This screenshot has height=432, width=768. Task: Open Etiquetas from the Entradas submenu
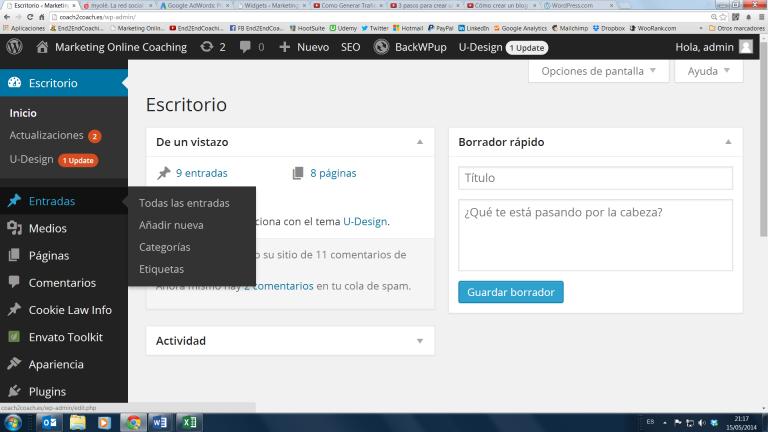click(x=161, y=269)
